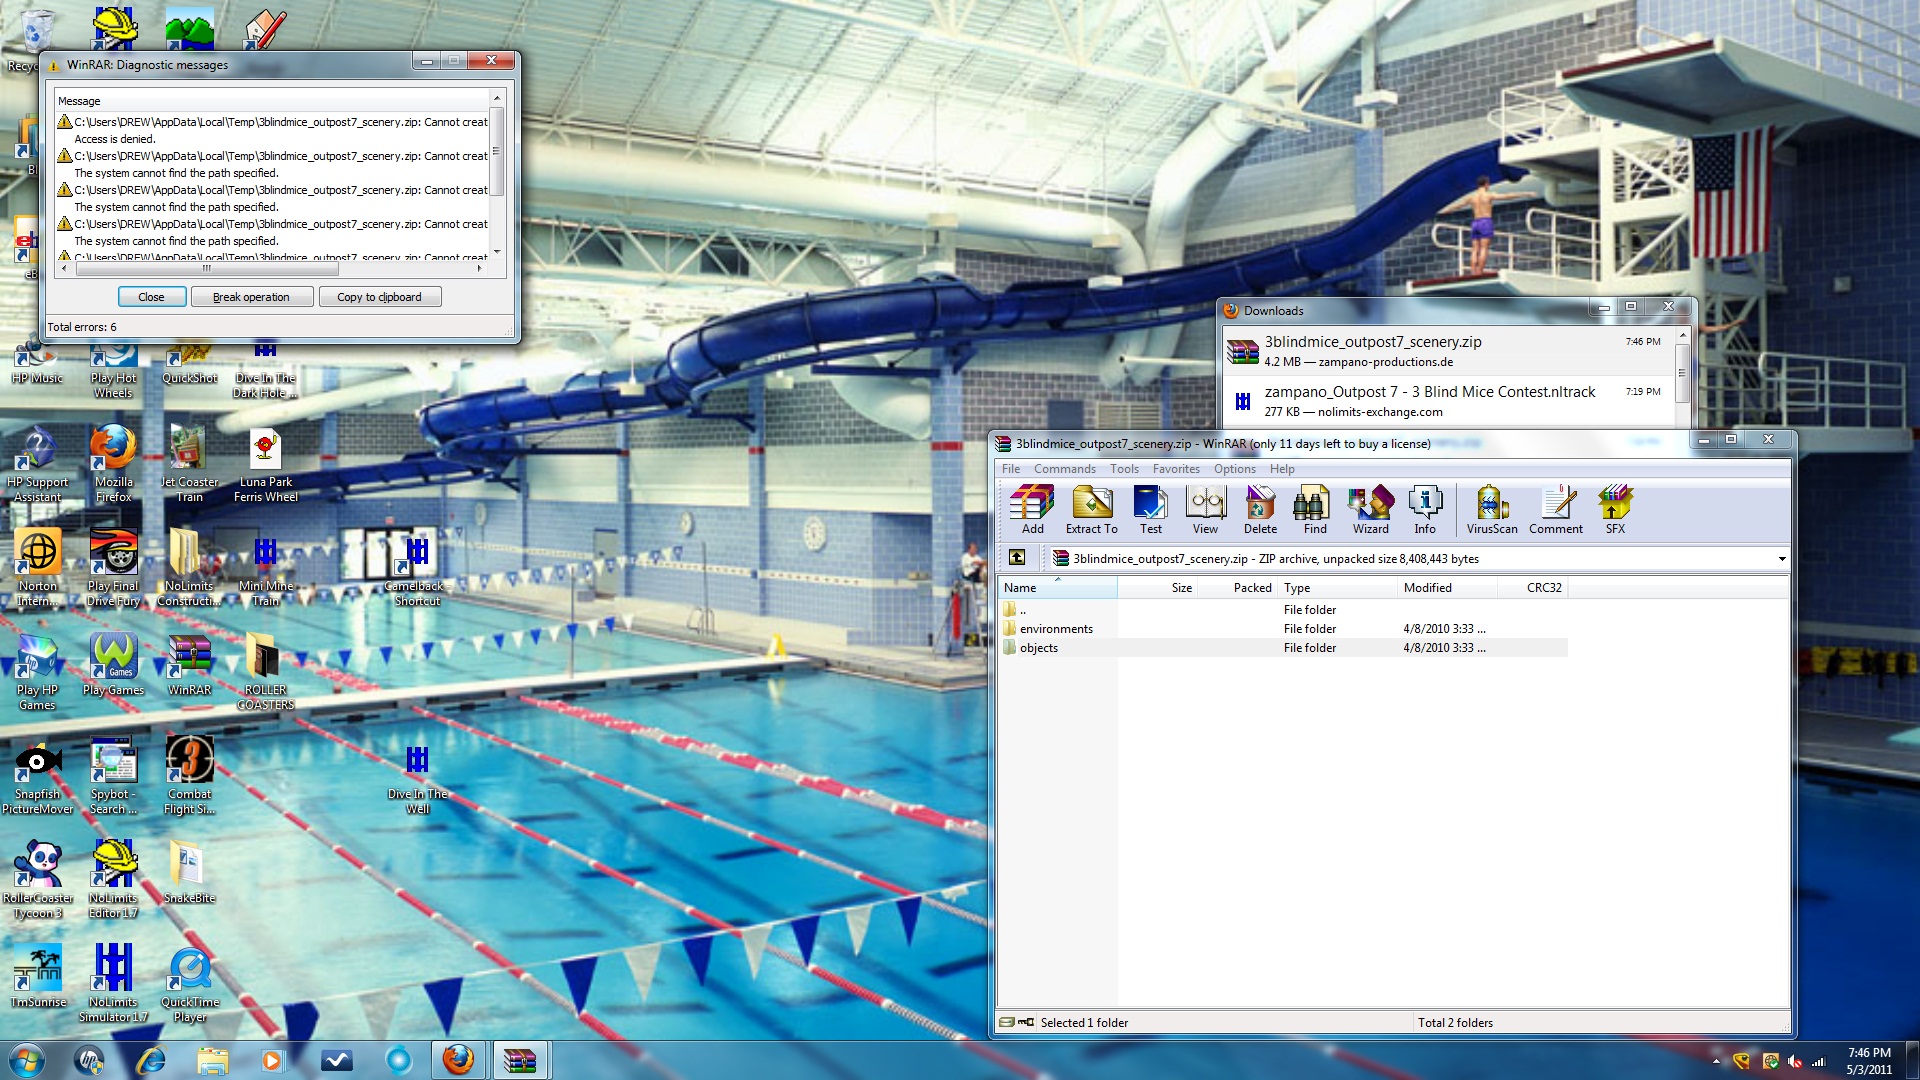Click the Info toolbar icon

pos(1424,509)
